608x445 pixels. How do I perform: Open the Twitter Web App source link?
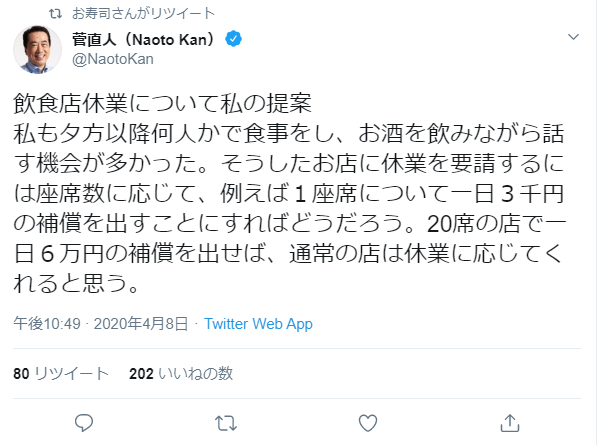[x=258, y=324]
